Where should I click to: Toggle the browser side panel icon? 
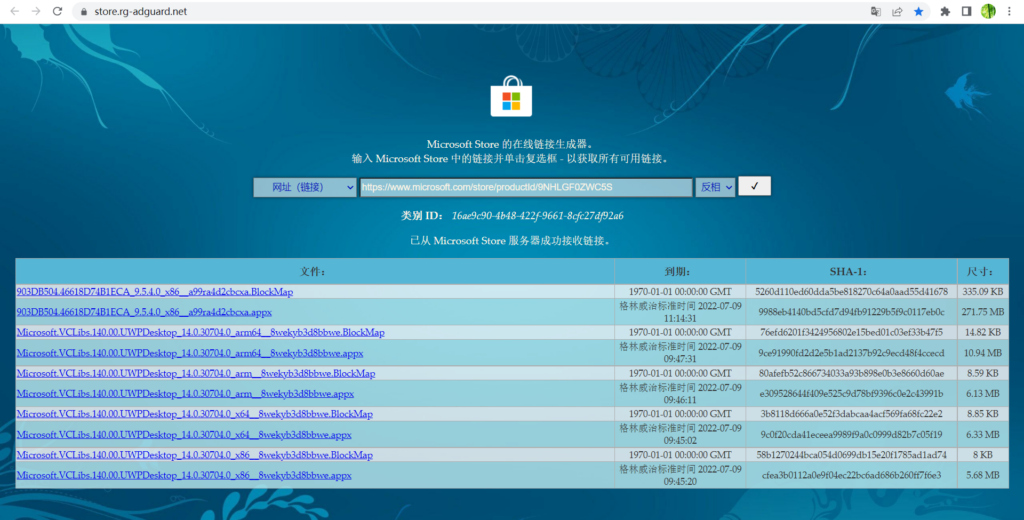(x=967, y=11)
